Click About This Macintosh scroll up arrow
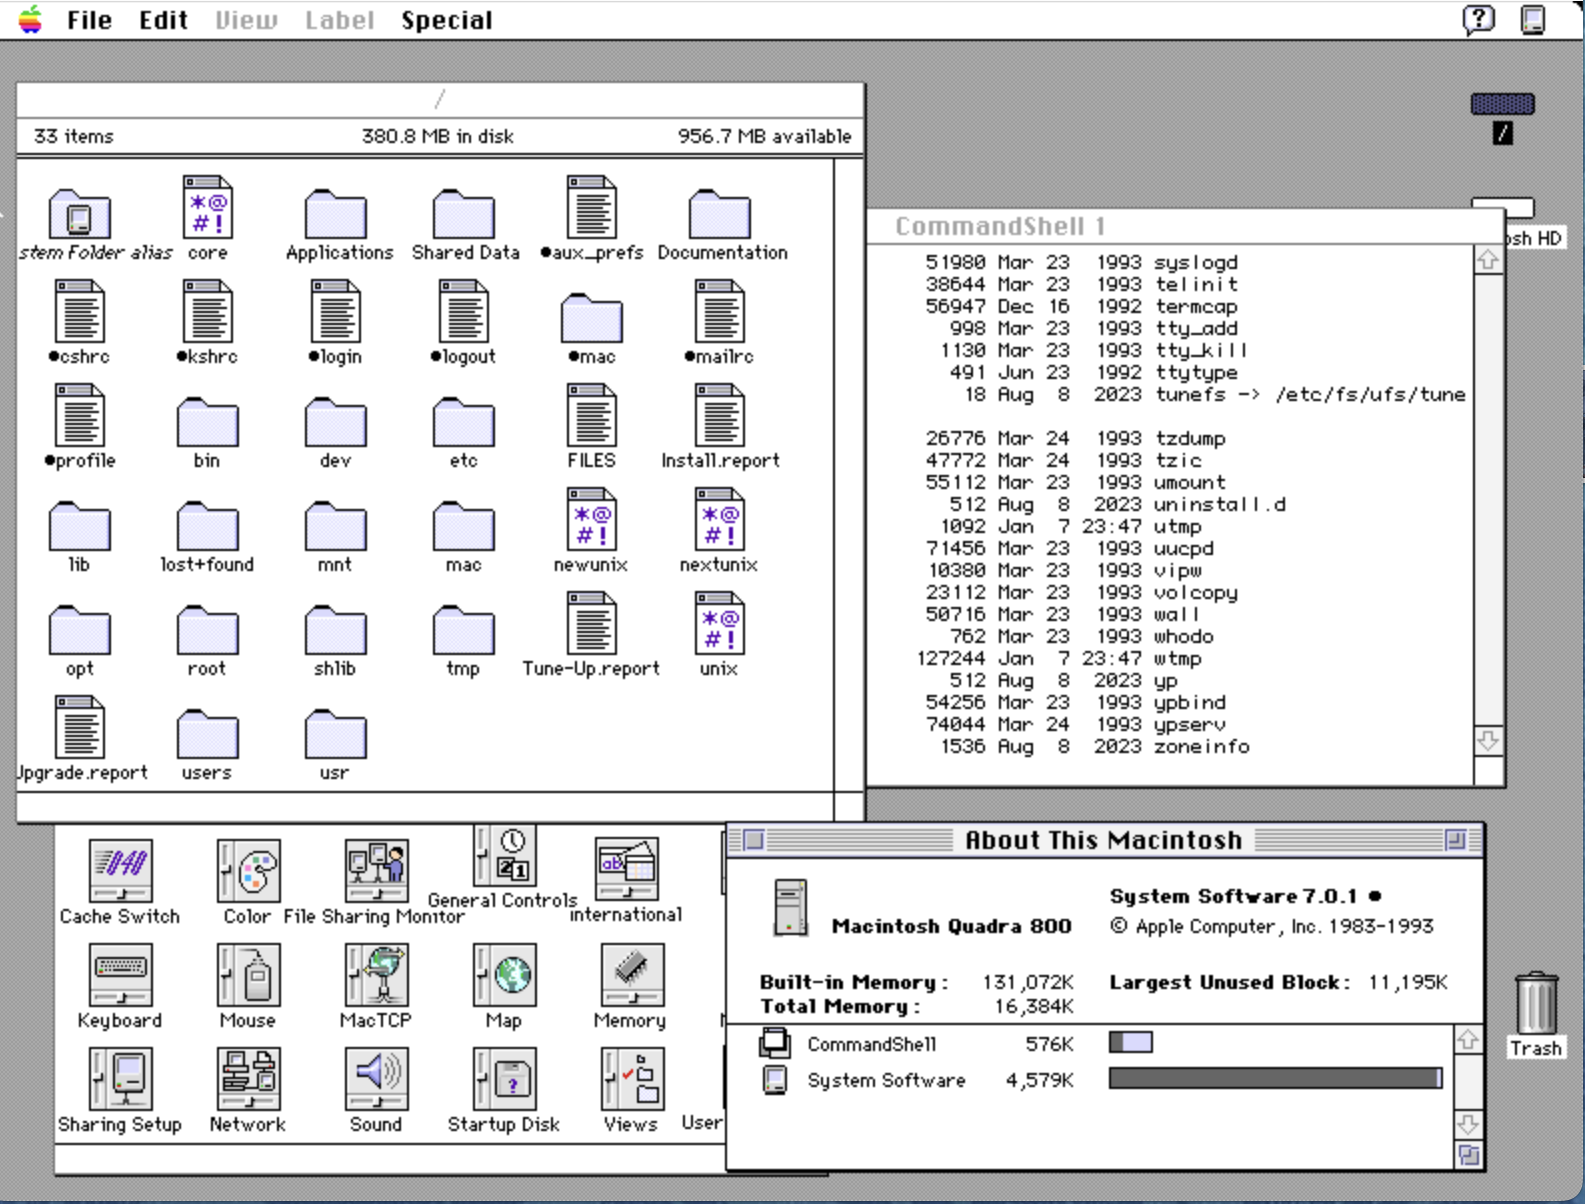1585x1204 pixels. [x=1468, y=1039]
